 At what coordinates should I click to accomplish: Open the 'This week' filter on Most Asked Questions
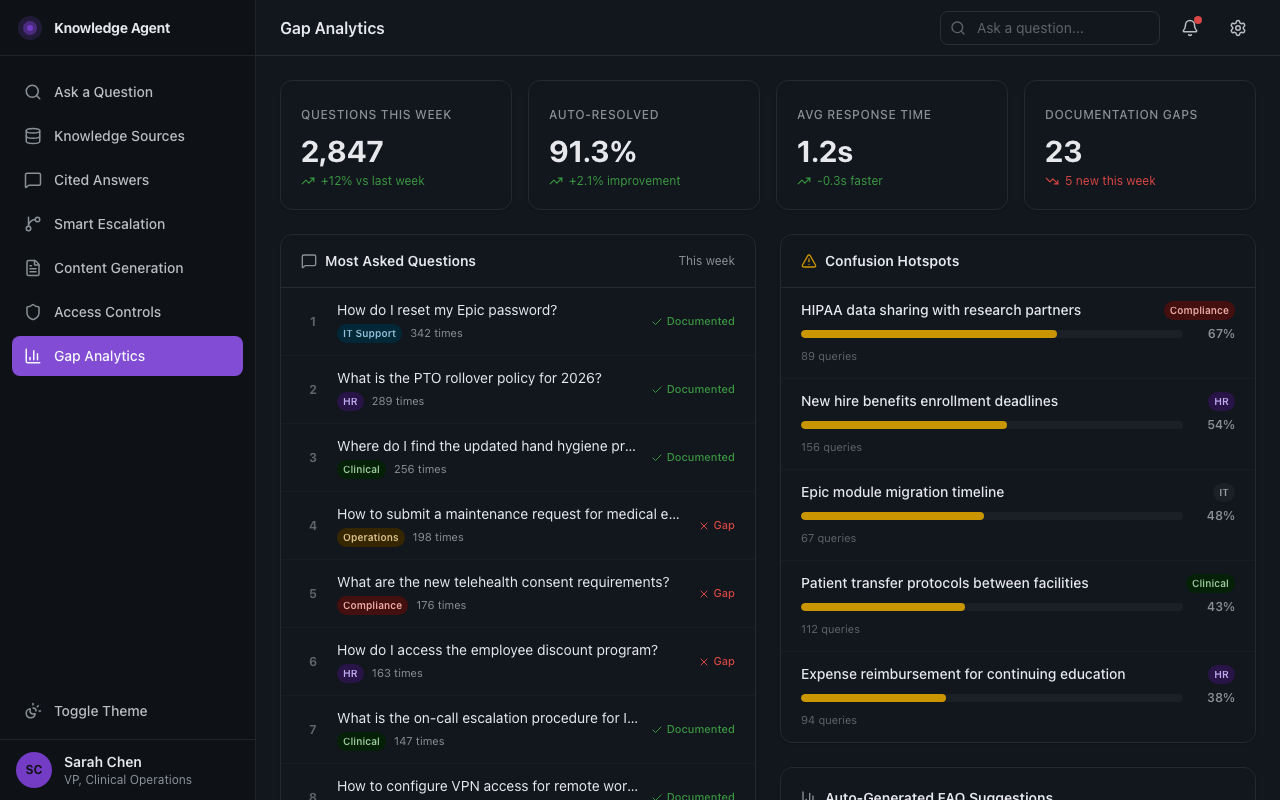[x=706, y=260]
